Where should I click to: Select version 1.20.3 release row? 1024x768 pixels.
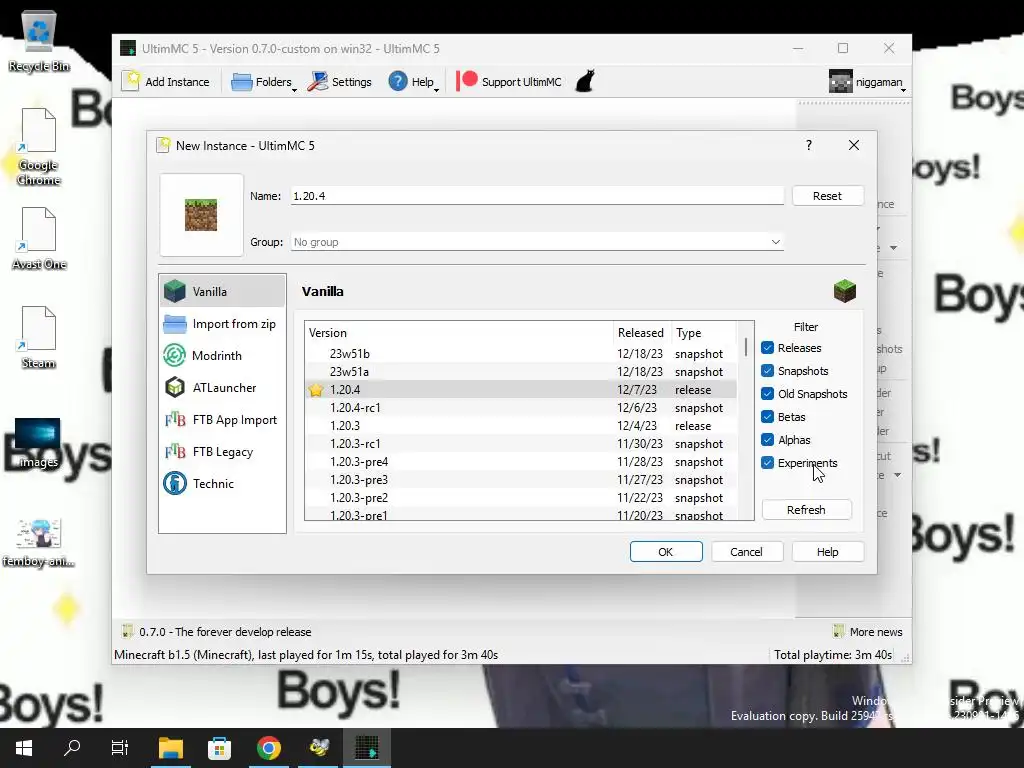520,426
